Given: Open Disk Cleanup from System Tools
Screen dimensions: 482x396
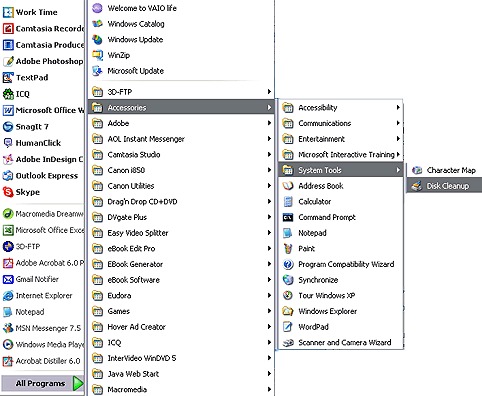Looking at the screenshot, I should 444,186.
